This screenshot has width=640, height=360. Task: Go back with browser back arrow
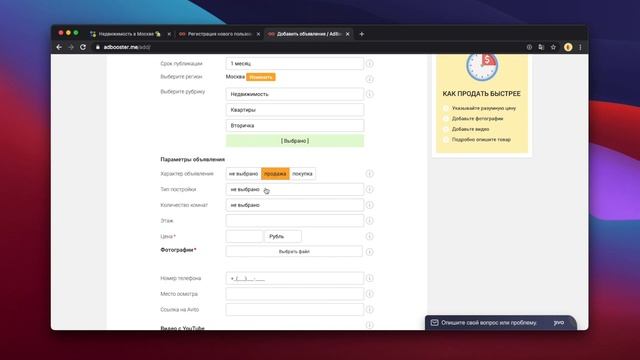[x=59, y=47]
